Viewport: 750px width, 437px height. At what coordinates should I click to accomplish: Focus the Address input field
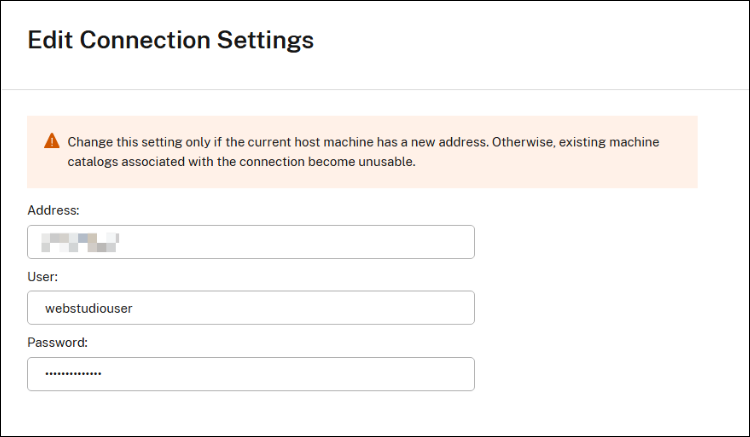pos(250,242)
